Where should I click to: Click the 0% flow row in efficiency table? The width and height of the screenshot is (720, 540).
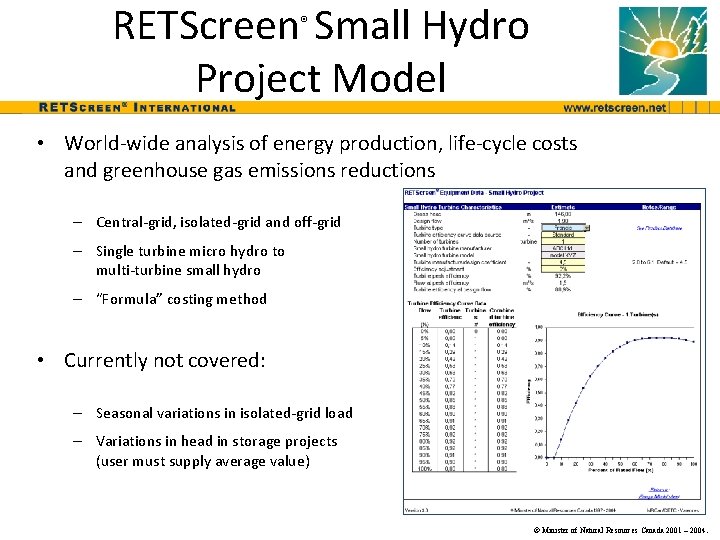(x=464, y=331)
